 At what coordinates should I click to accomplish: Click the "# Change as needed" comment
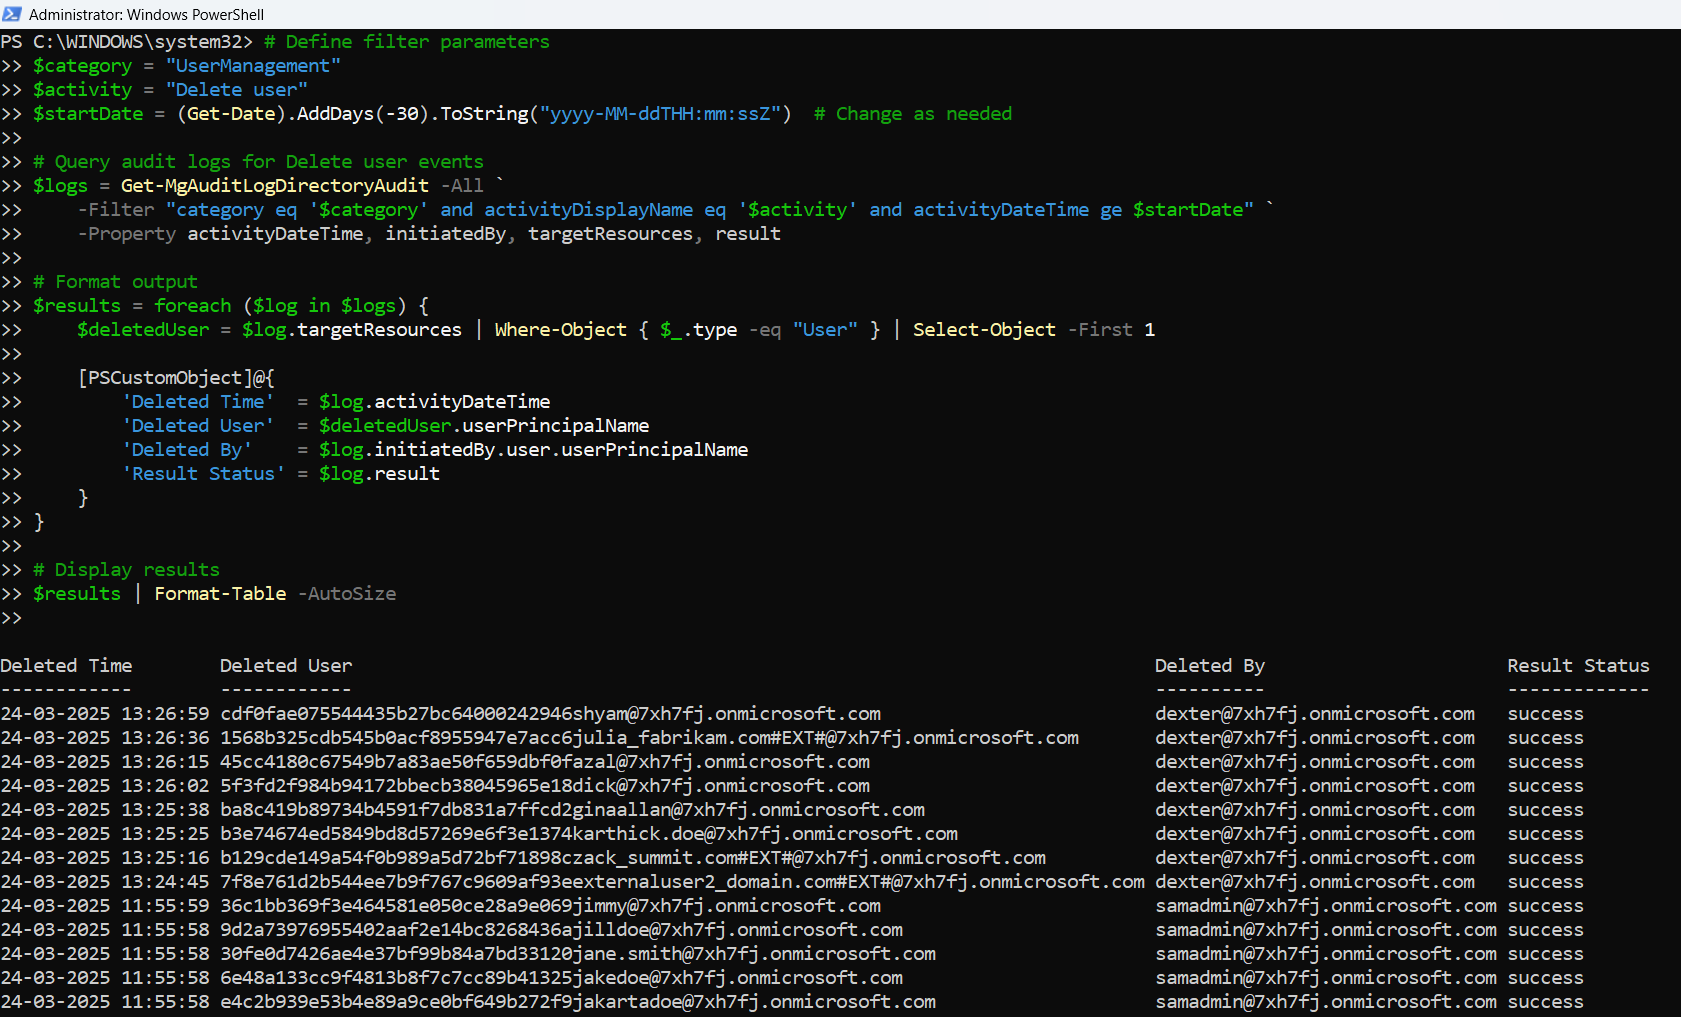point(912,114)
